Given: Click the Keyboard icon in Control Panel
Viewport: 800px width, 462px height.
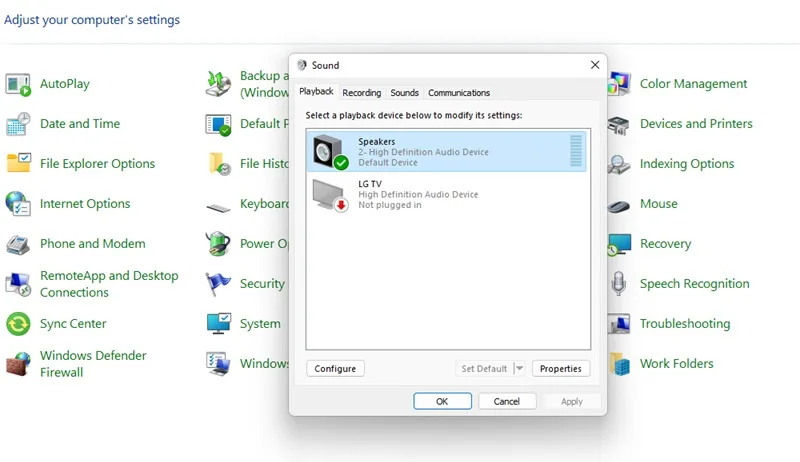Looking at the screenshot, I should [x=218, y=208].
